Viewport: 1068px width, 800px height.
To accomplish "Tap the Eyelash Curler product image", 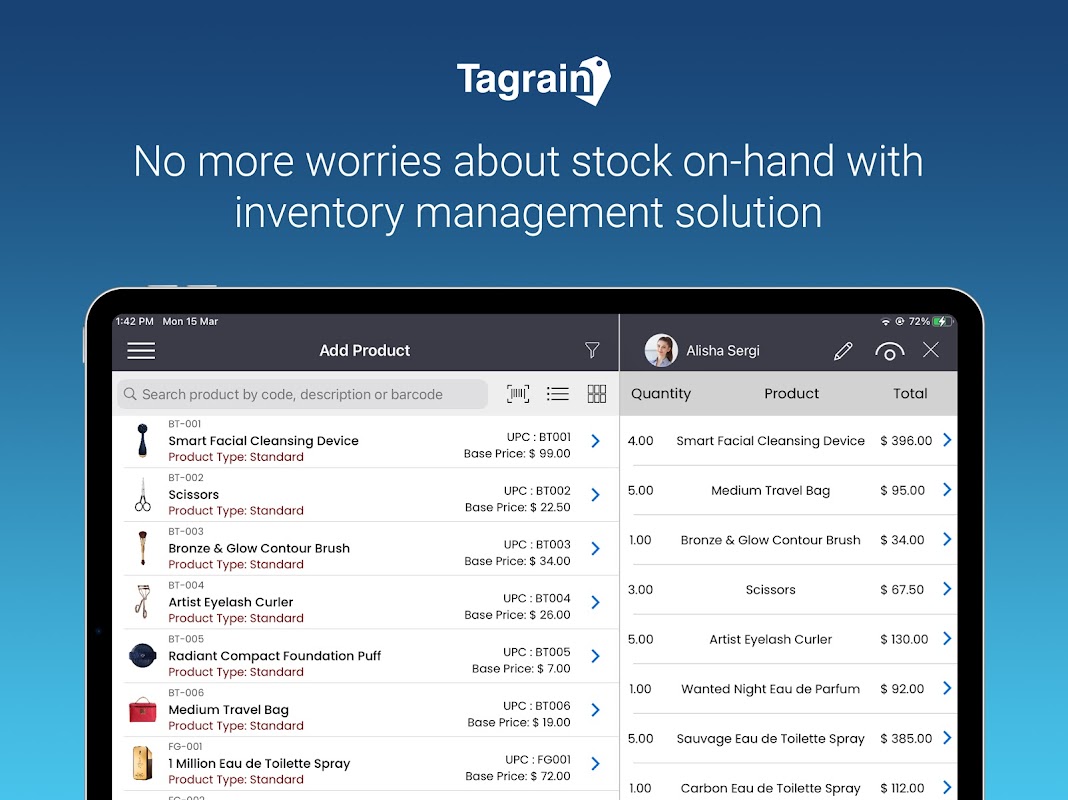I will point(142,602).
